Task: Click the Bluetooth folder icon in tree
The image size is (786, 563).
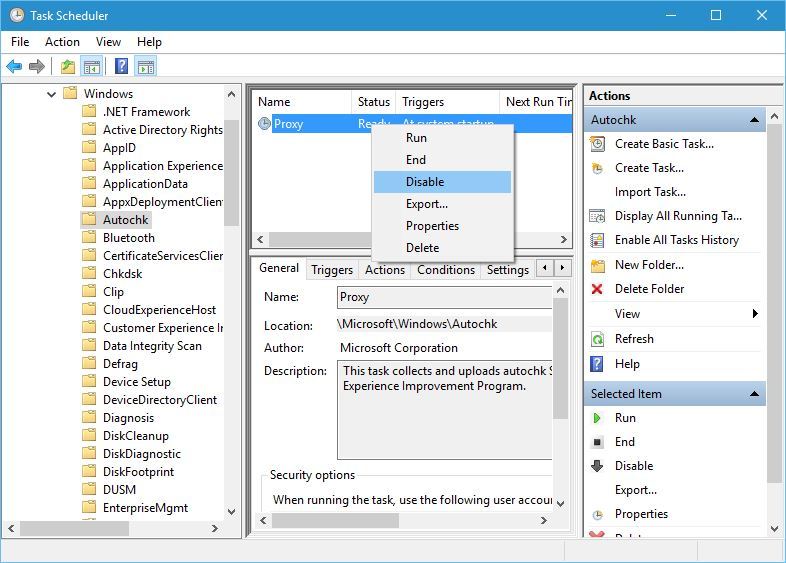Action: pos(89,237)
